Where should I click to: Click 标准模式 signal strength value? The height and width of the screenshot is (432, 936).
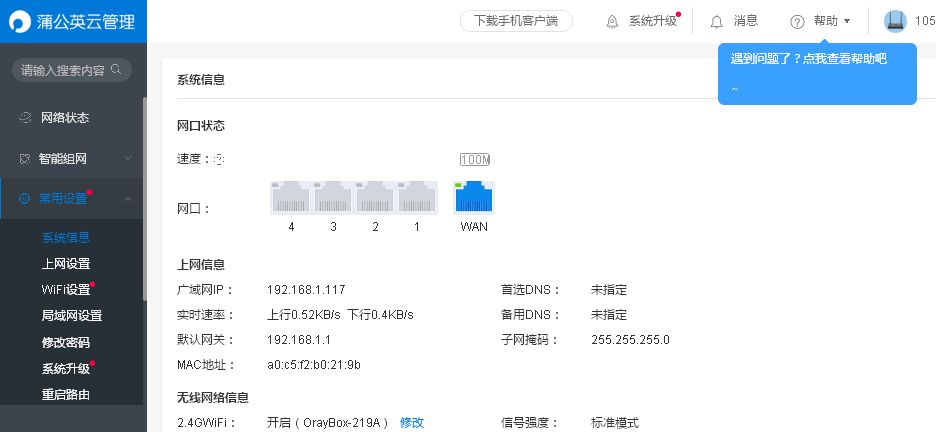(615, 423)
